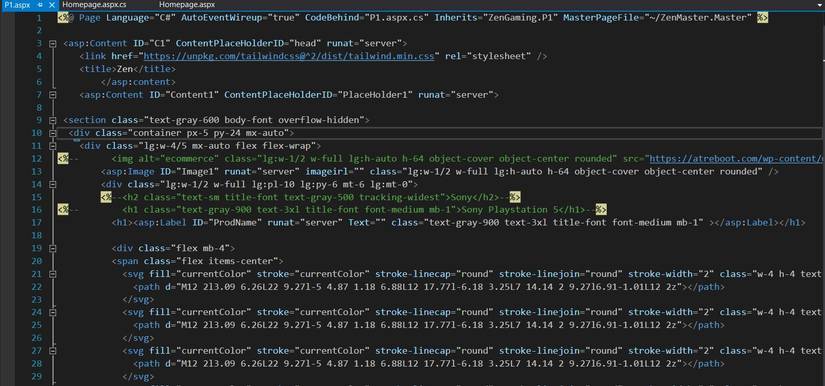The height and width of the screenshot is (386, 825).
Task: Click the <title>Zen</title> text
Action: point(128,69)
